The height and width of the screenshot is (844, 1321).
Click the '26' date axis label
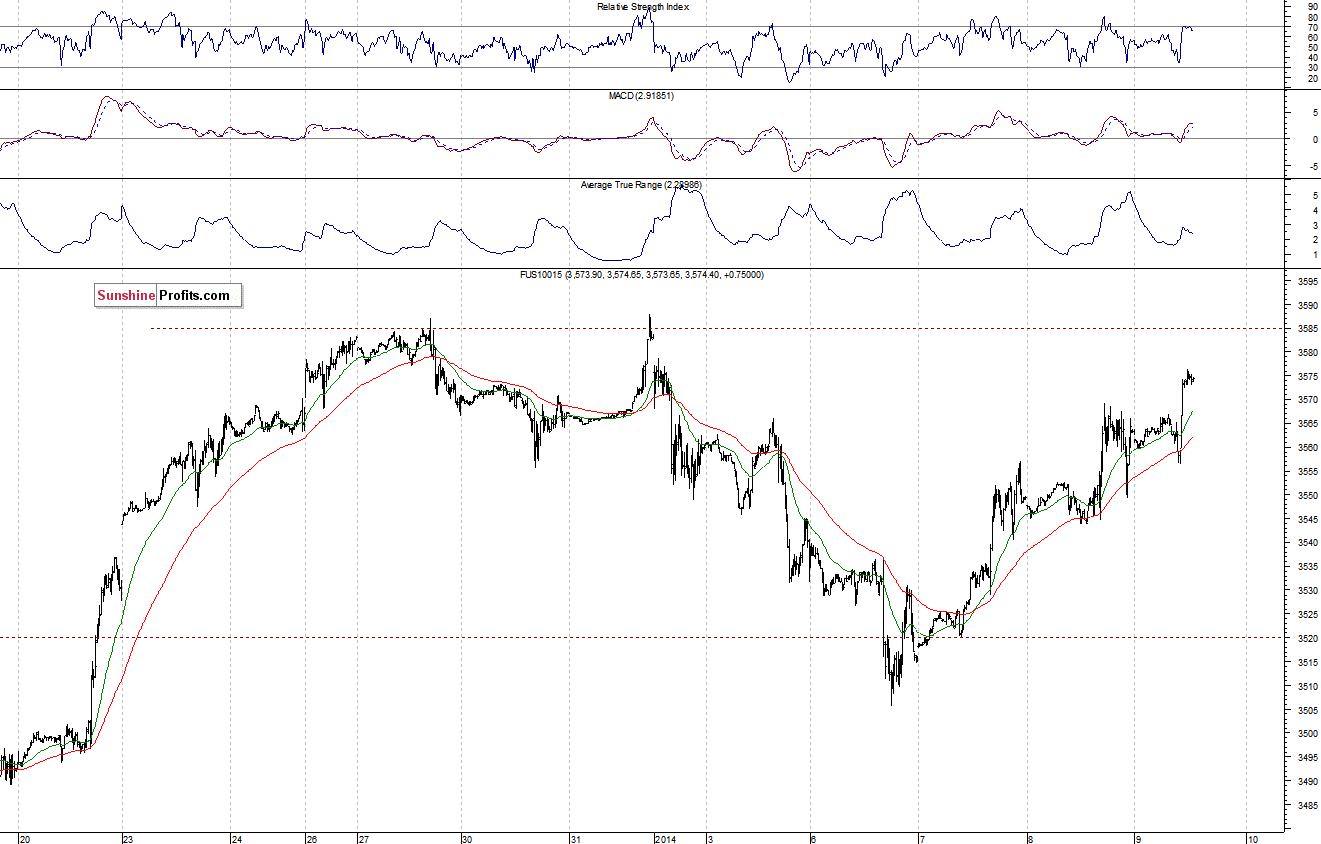(312, 839)
